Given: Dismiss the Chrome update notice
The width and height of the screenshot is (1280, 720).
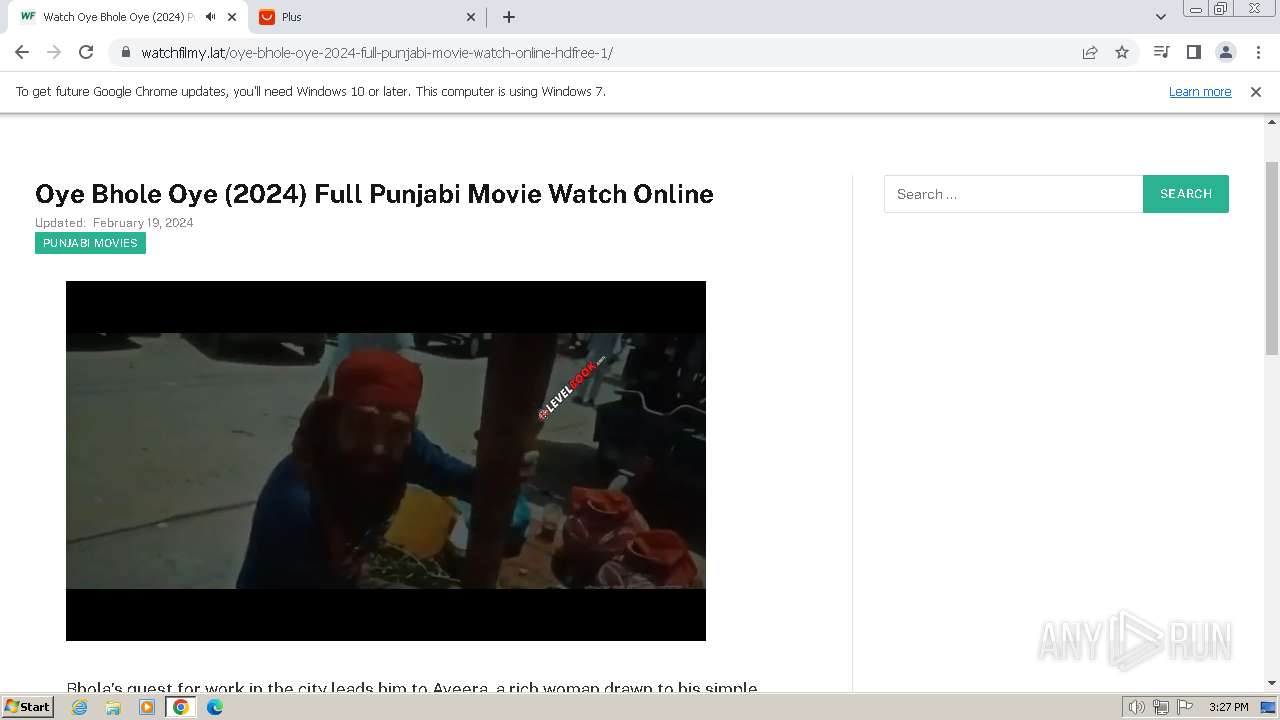Looking at the screenshot, I should point(1256,91).
